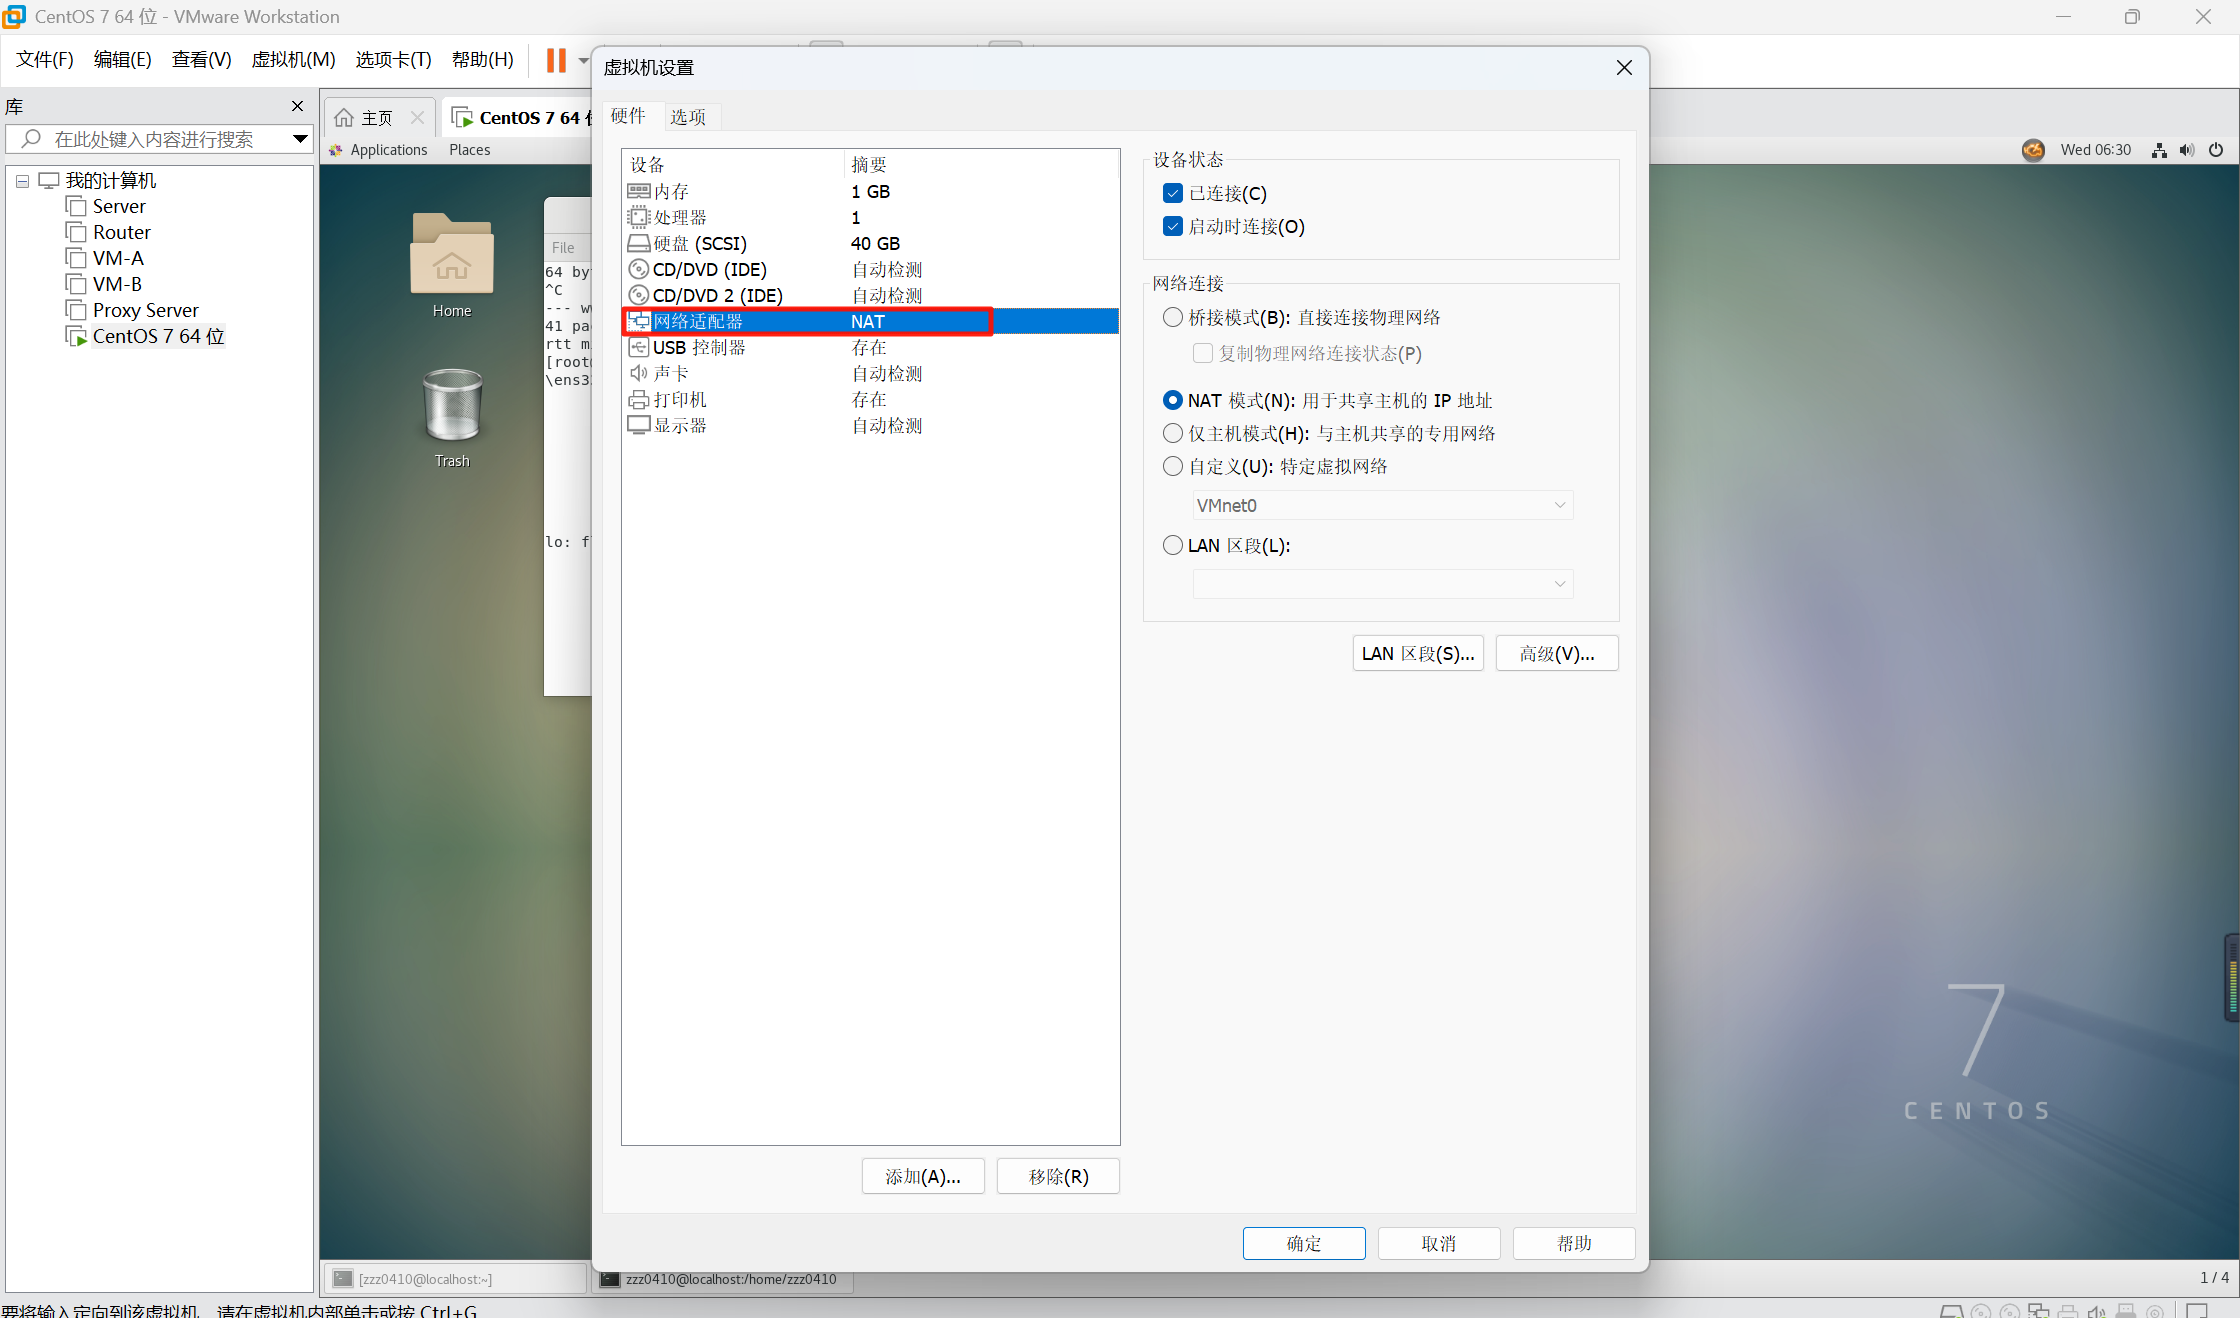2240x1318 pixels.
Task: Open the LAN 区段 dropdown below the radio
Action: coord(1559,584)
